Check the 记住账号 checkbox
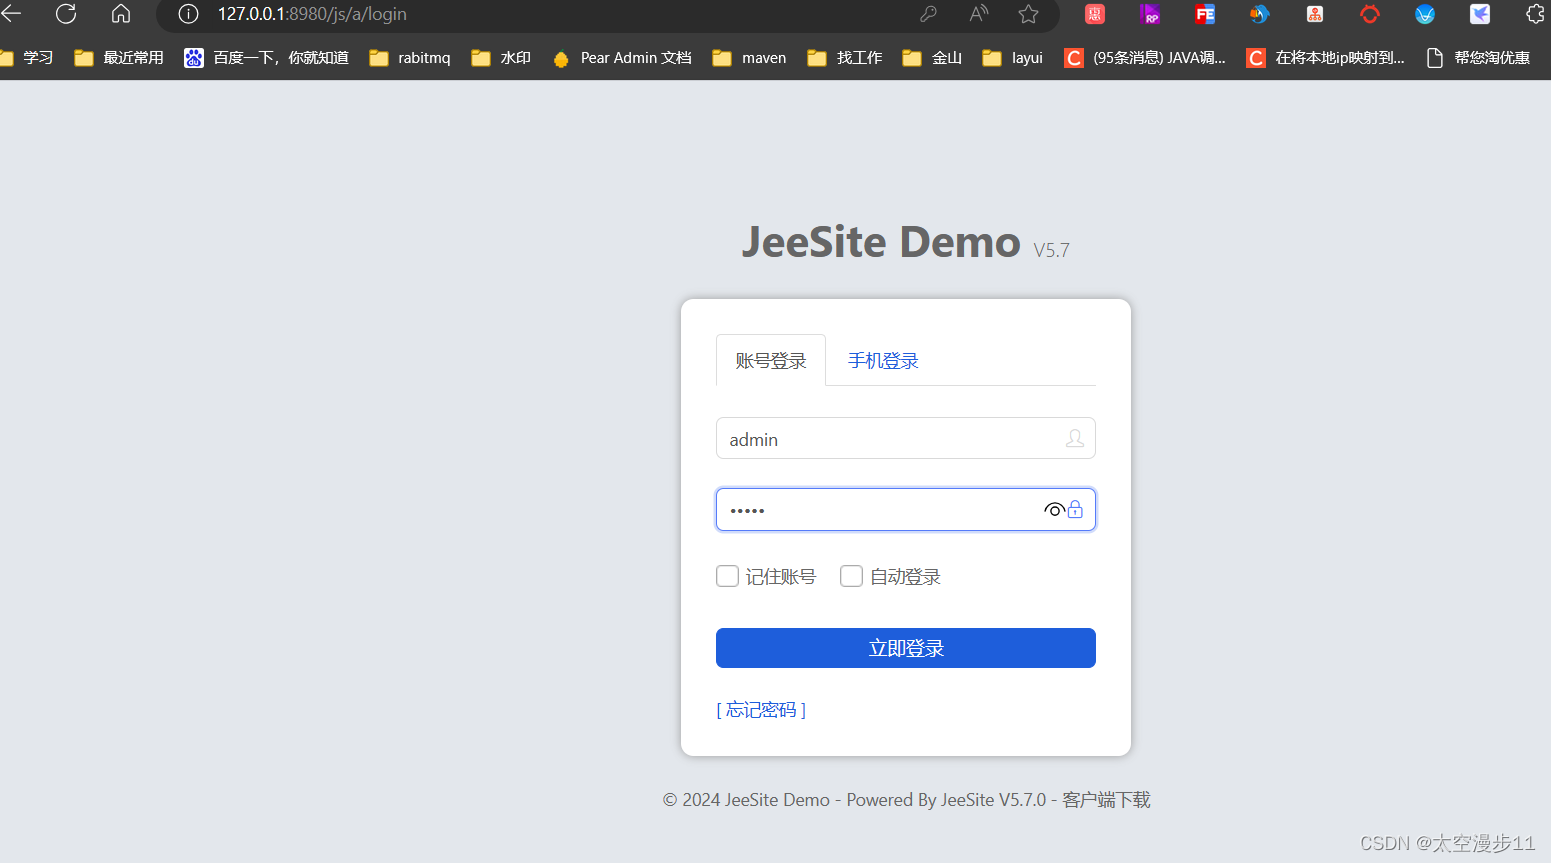 [x=727, y=576]
